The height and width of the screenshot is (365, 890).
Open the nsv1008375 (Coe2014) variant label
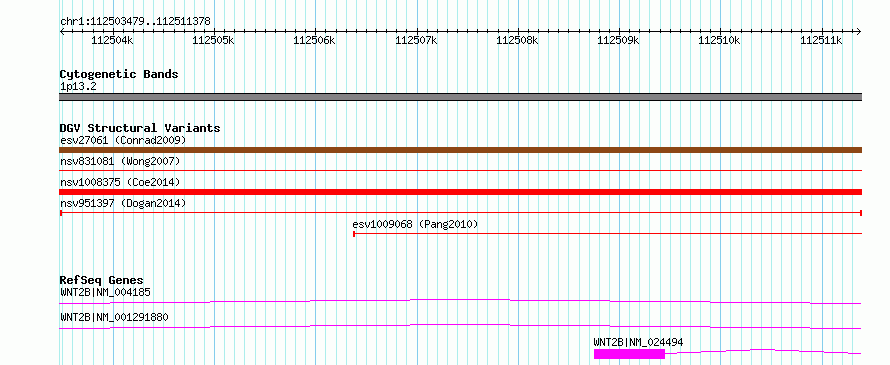click(x=120, y=182)
